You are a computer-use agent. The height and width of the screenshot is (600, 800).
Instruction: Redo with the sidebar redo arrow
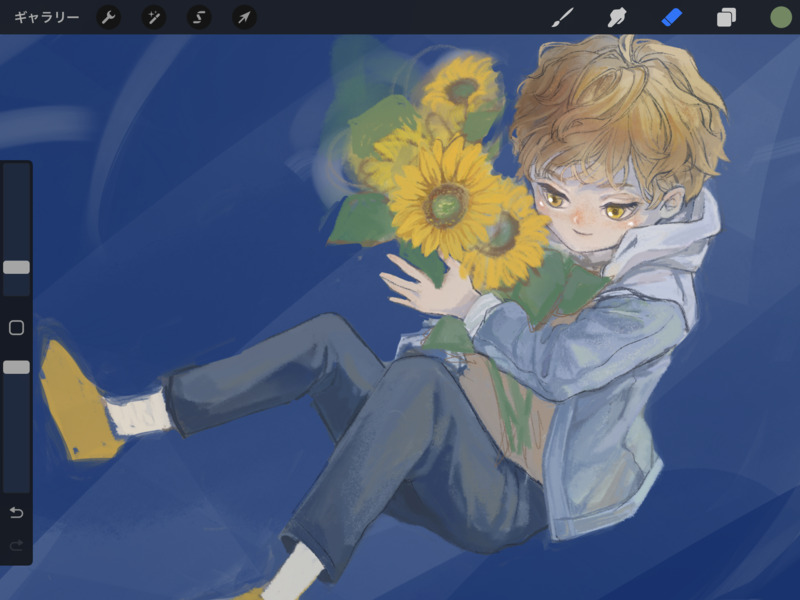16,546
